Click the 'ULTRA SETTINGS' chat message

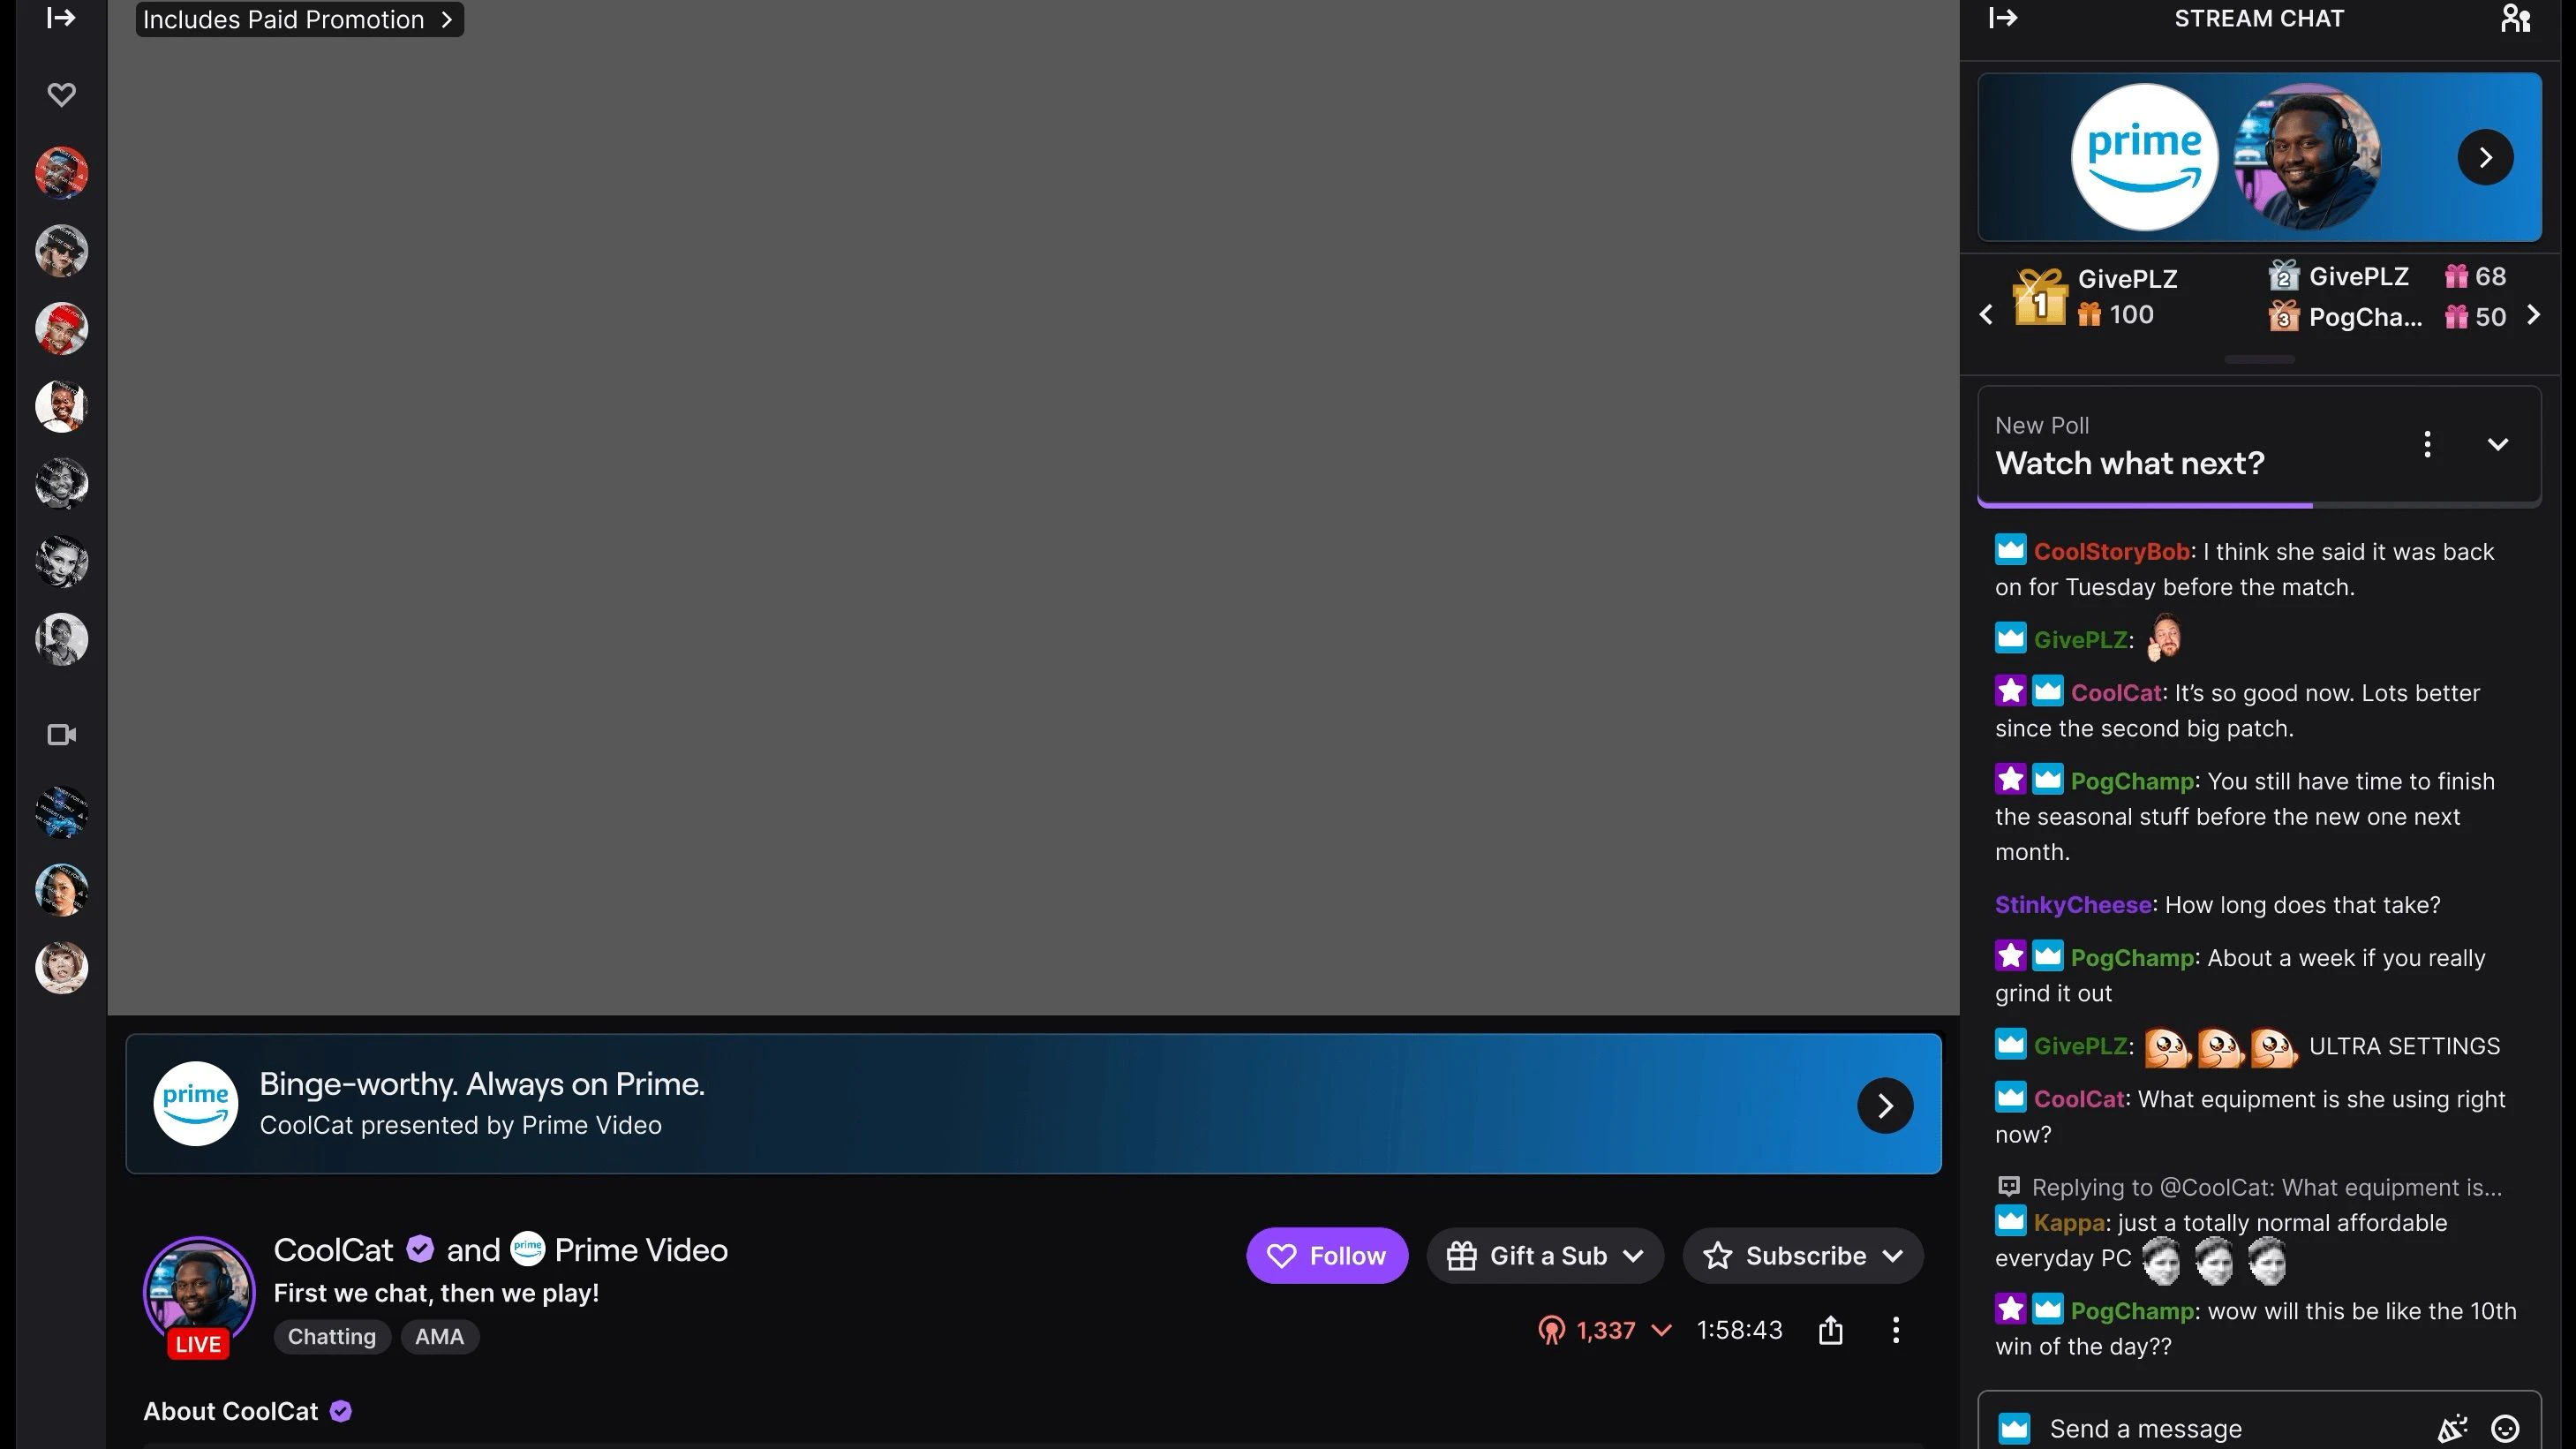coord(2404,1046)
